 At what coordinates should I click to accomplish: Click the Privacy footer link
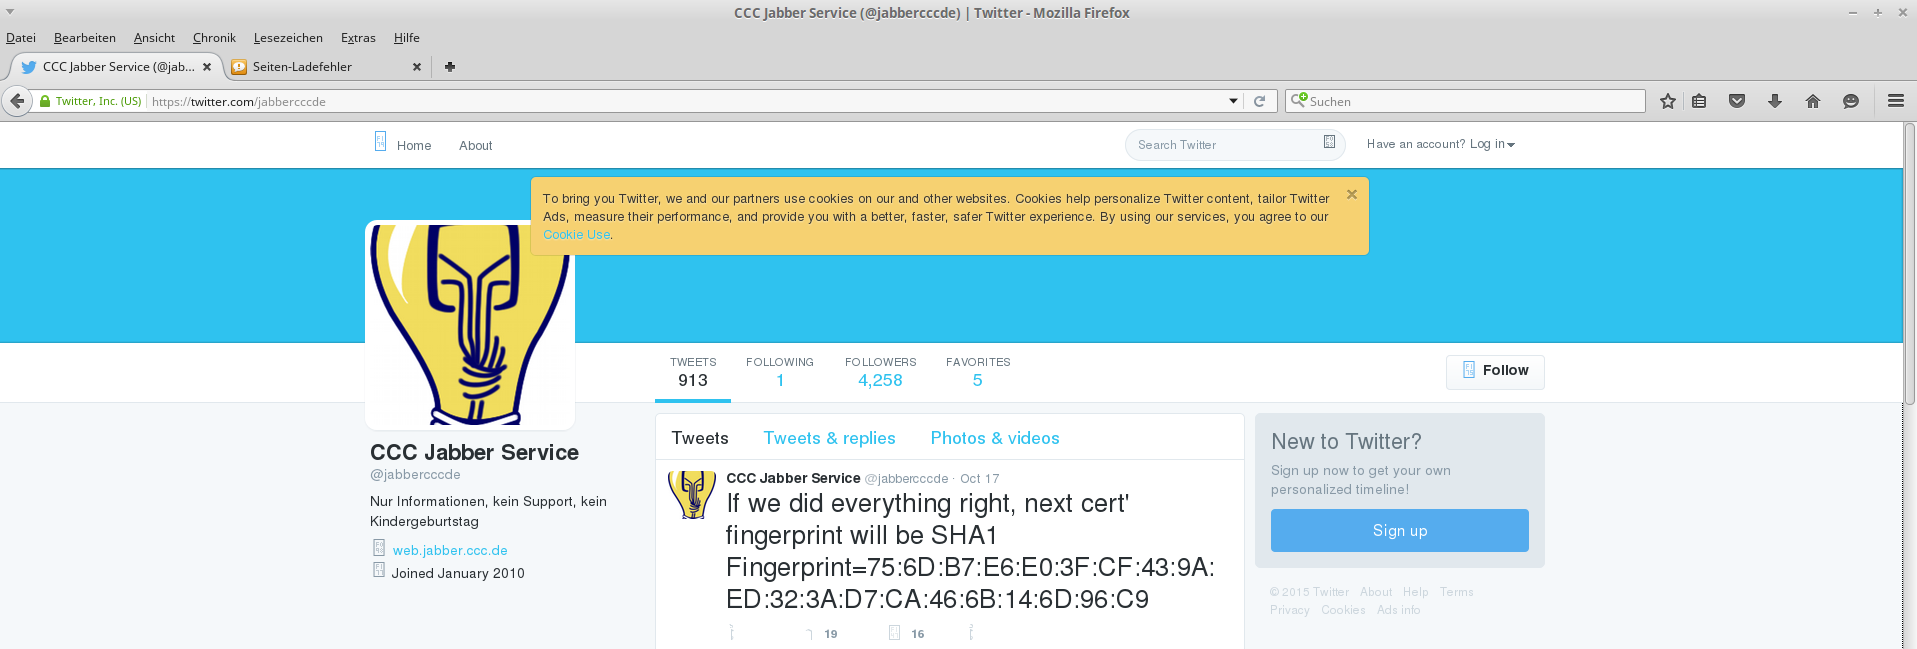click(x=1290, y=610)
